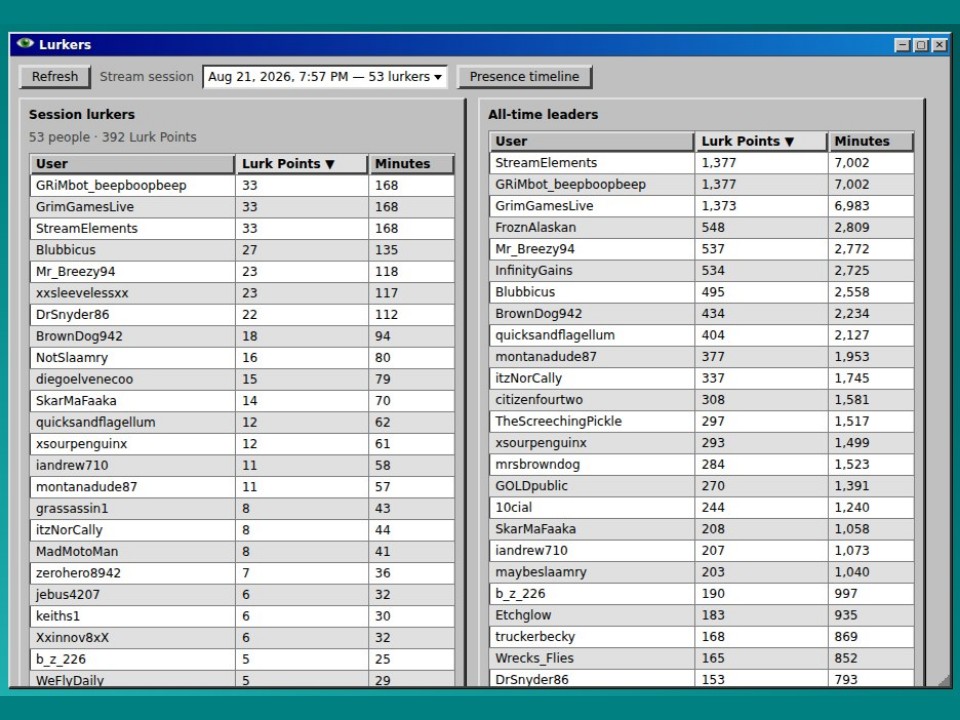
Task: Select Wrecks_Flies row
Action: pos(702,658)
